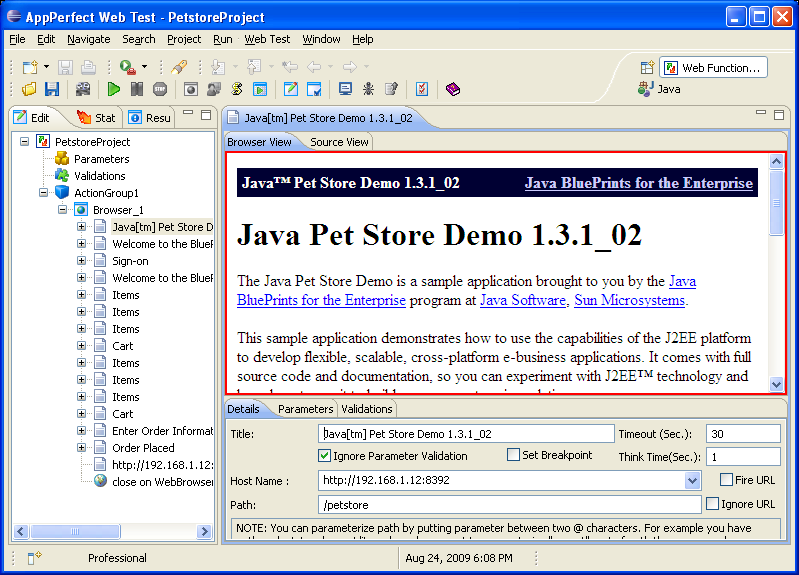Open External Tools dropdown arrow
This screenshot has width=799, height=575.
pyautogui.click(x=144, y=67)
